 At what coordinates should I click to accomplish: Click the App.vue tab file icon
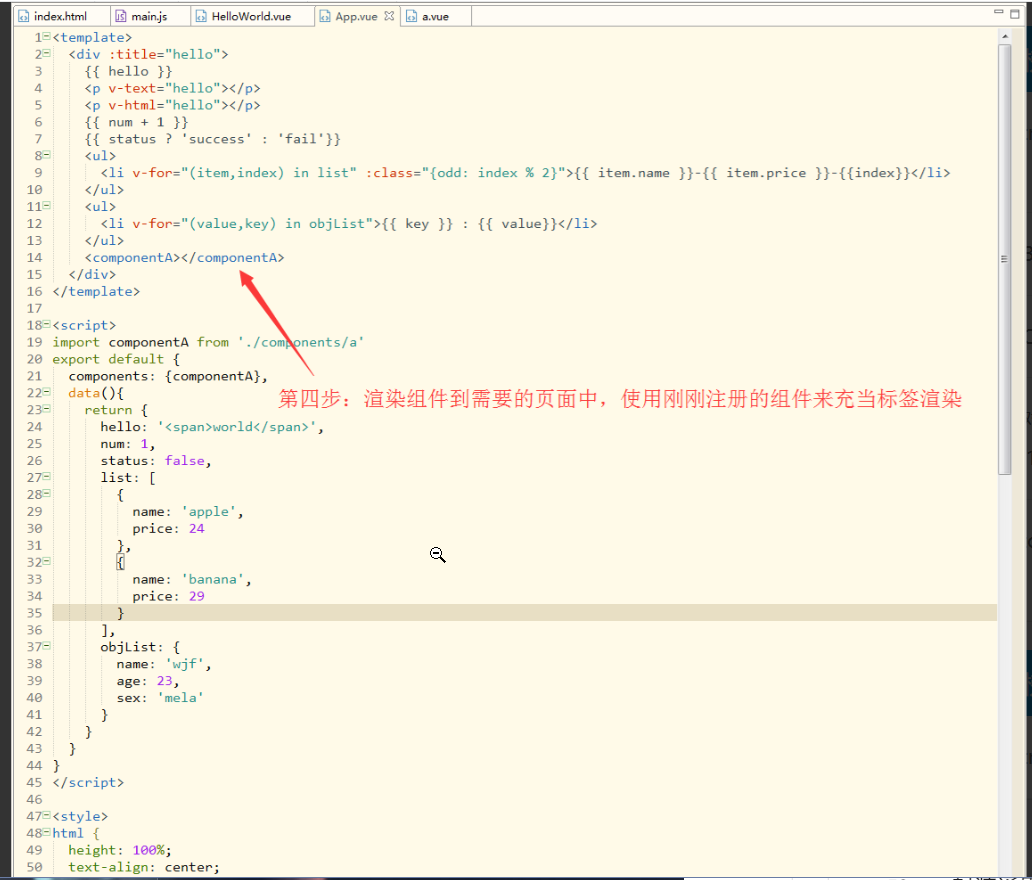pyautogui.click(x=325, y=16)
